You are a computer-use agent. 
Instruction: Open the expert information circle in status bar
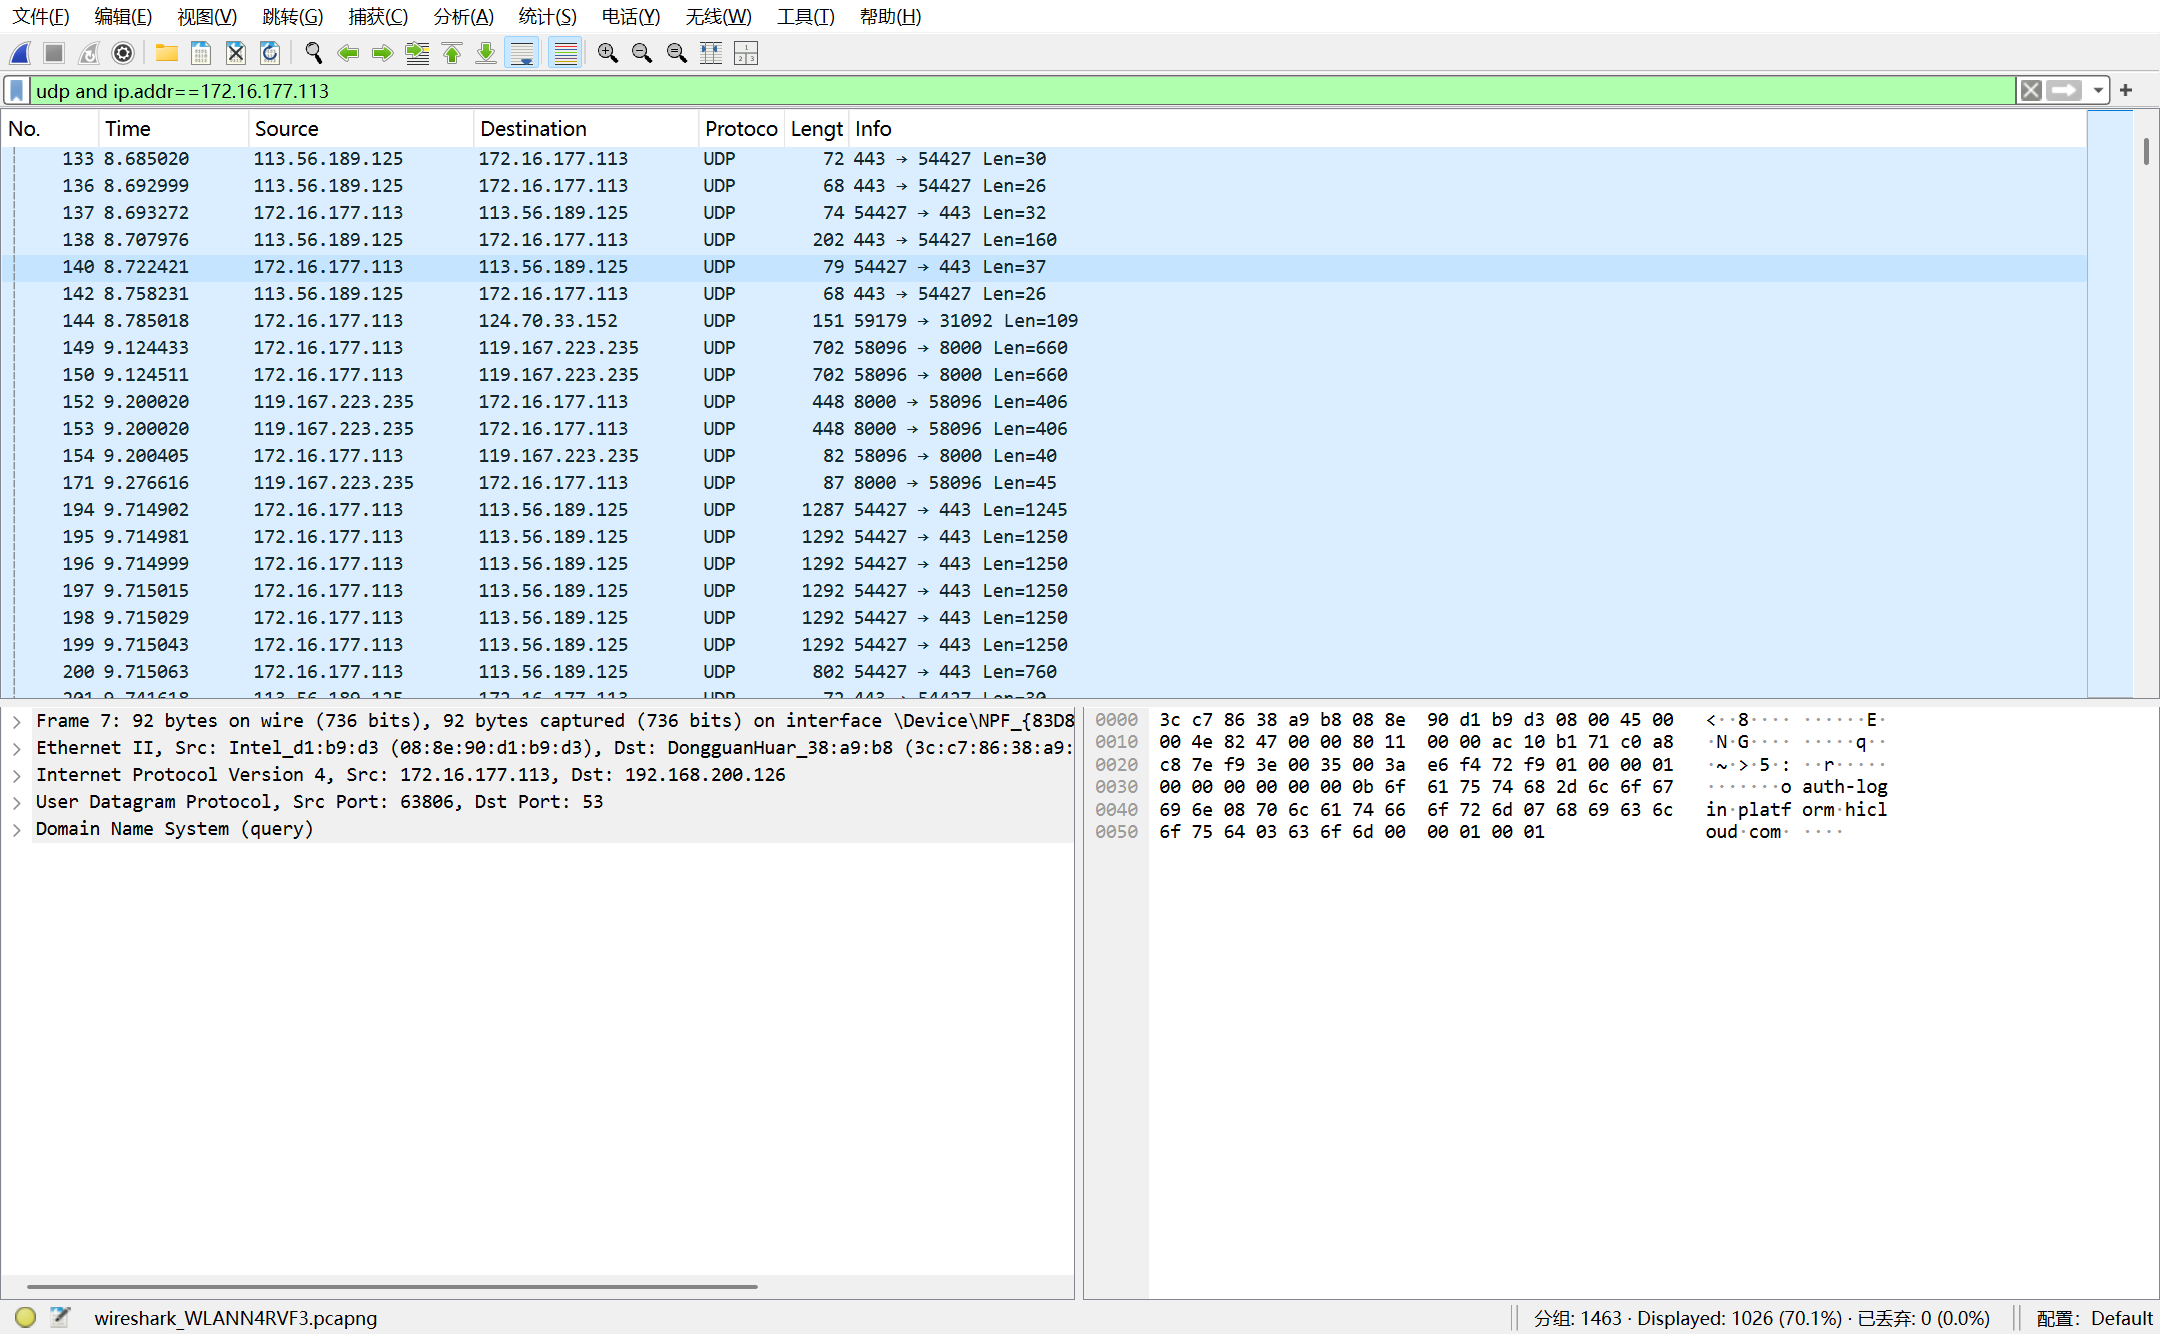(26, 1317)
